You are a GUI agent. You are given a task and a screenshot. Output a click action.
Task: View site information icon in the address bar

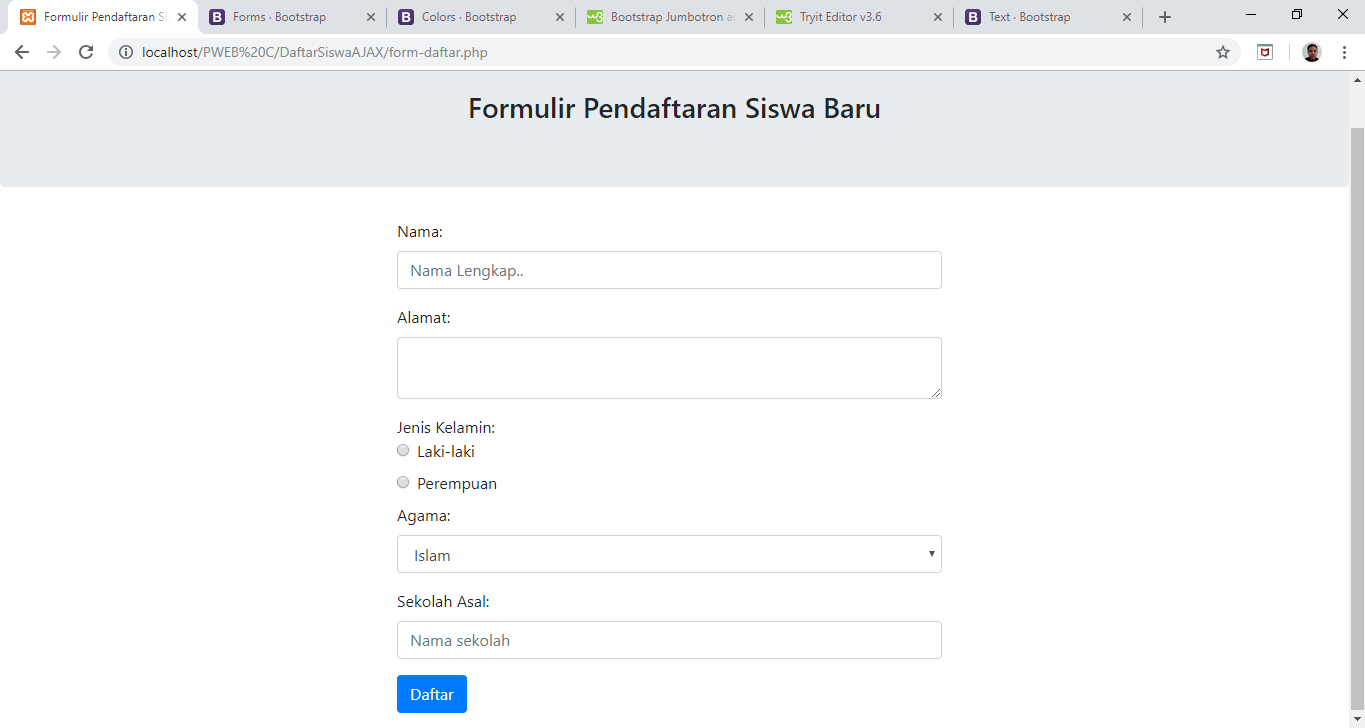126,52
